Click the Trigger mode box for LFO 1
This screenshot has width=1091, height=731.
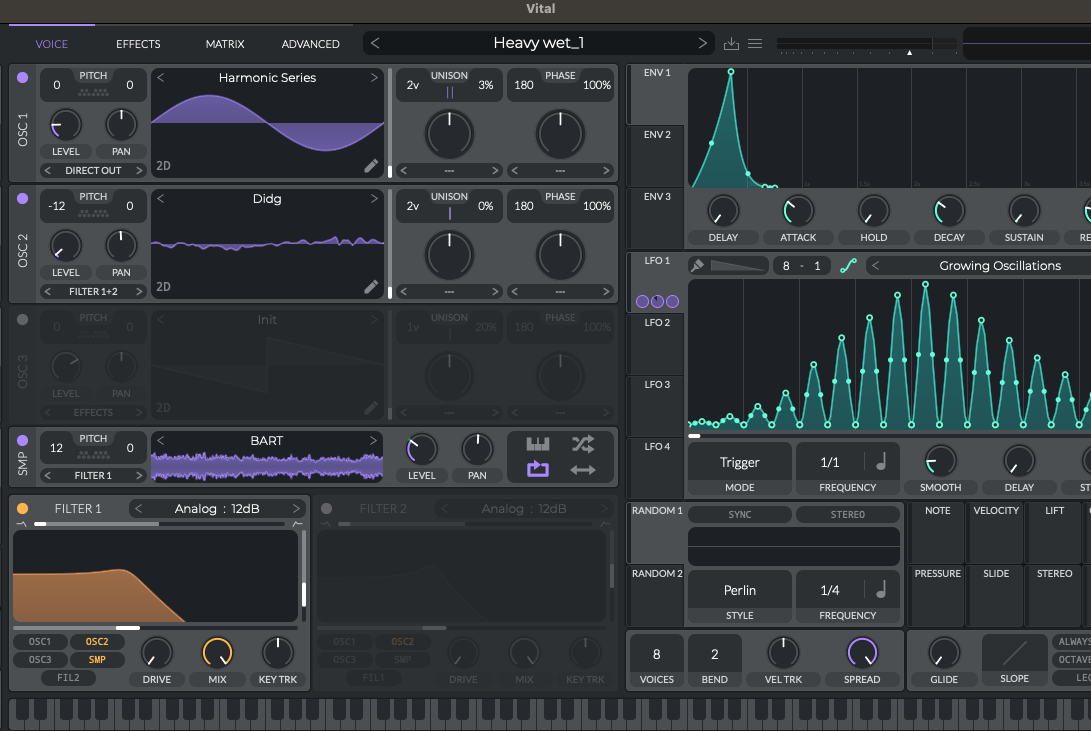740,462
